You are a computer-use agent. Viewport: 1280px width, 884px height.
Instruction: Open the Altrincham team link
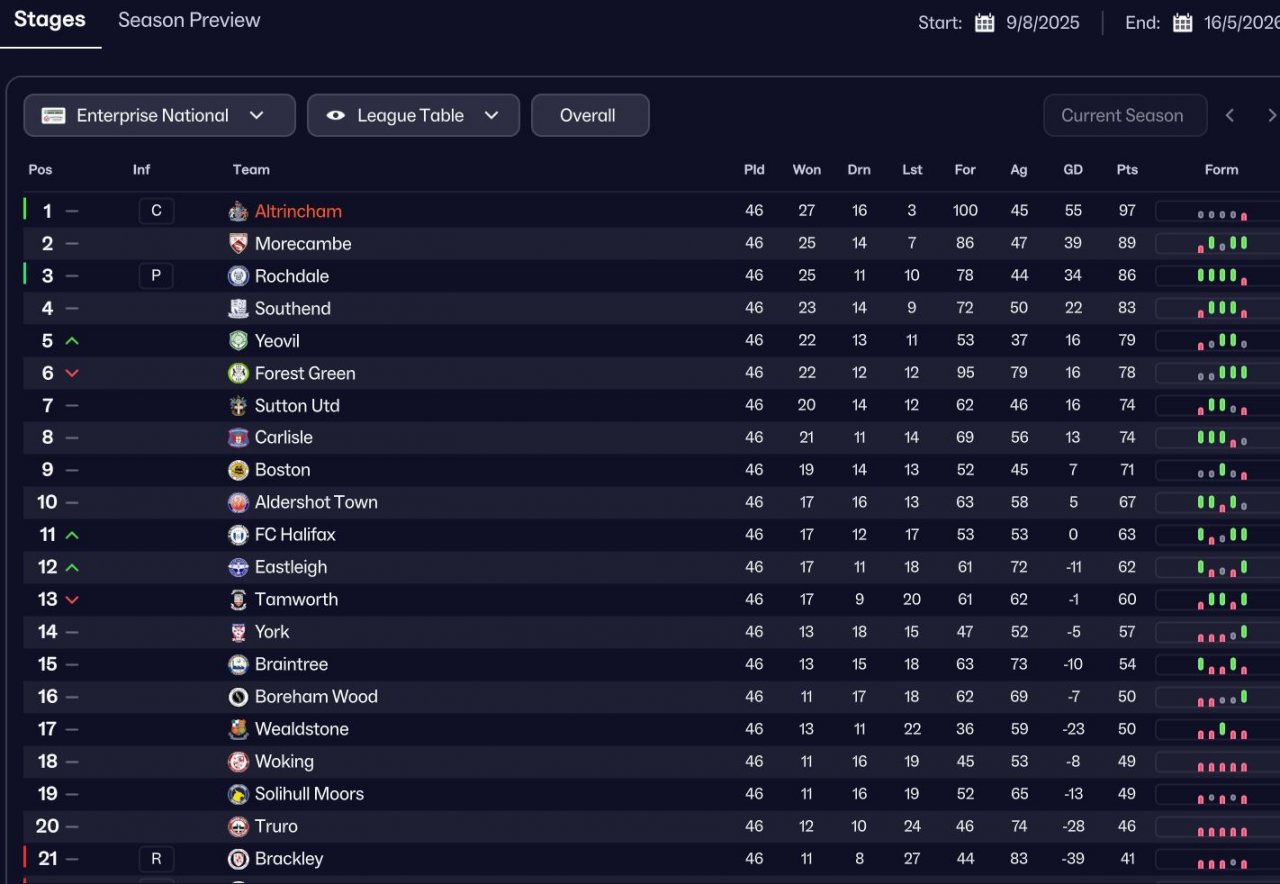(298, 211)
